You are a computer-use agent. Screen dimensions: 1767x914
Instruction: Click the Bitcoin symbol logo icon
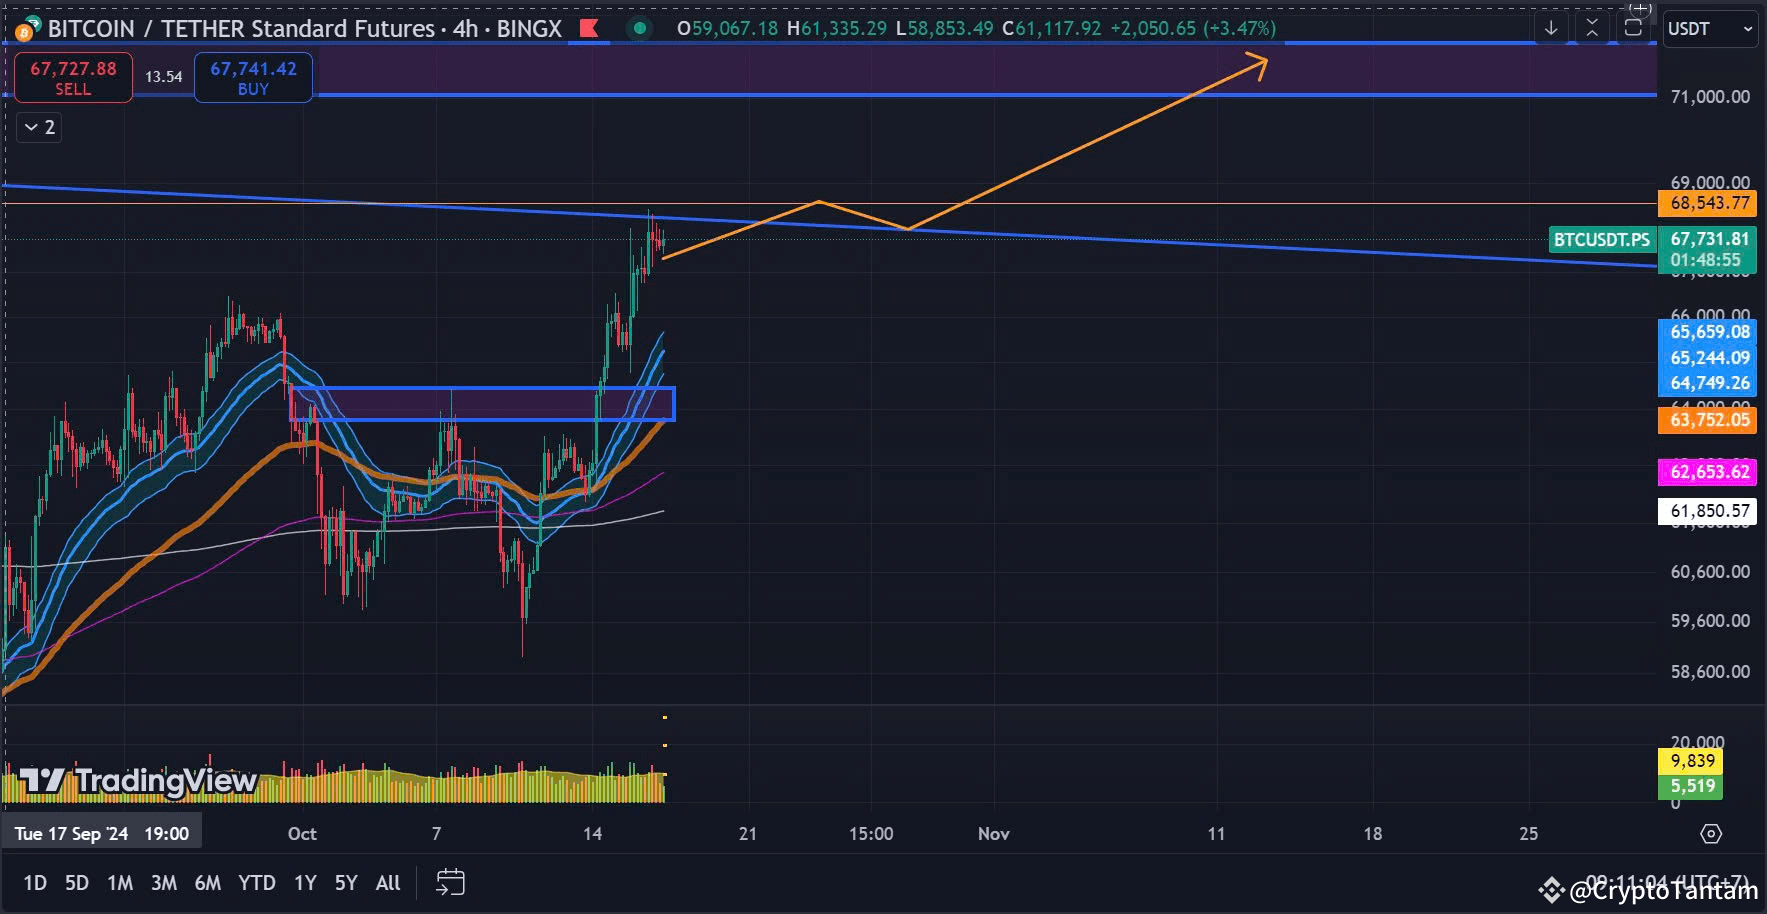click(x=27, y=28)
